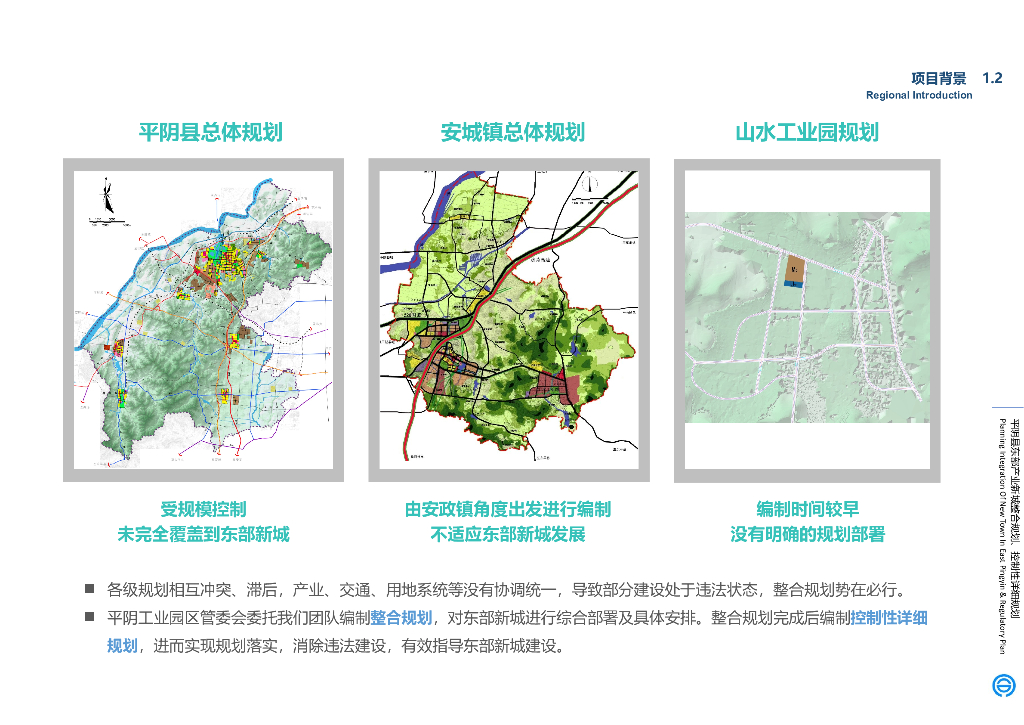Image resolution: width=1024 pixels, height=725 pixels.
Task: Click the caption 没有明确的规划部署
Action: click(x=807, y=534)
